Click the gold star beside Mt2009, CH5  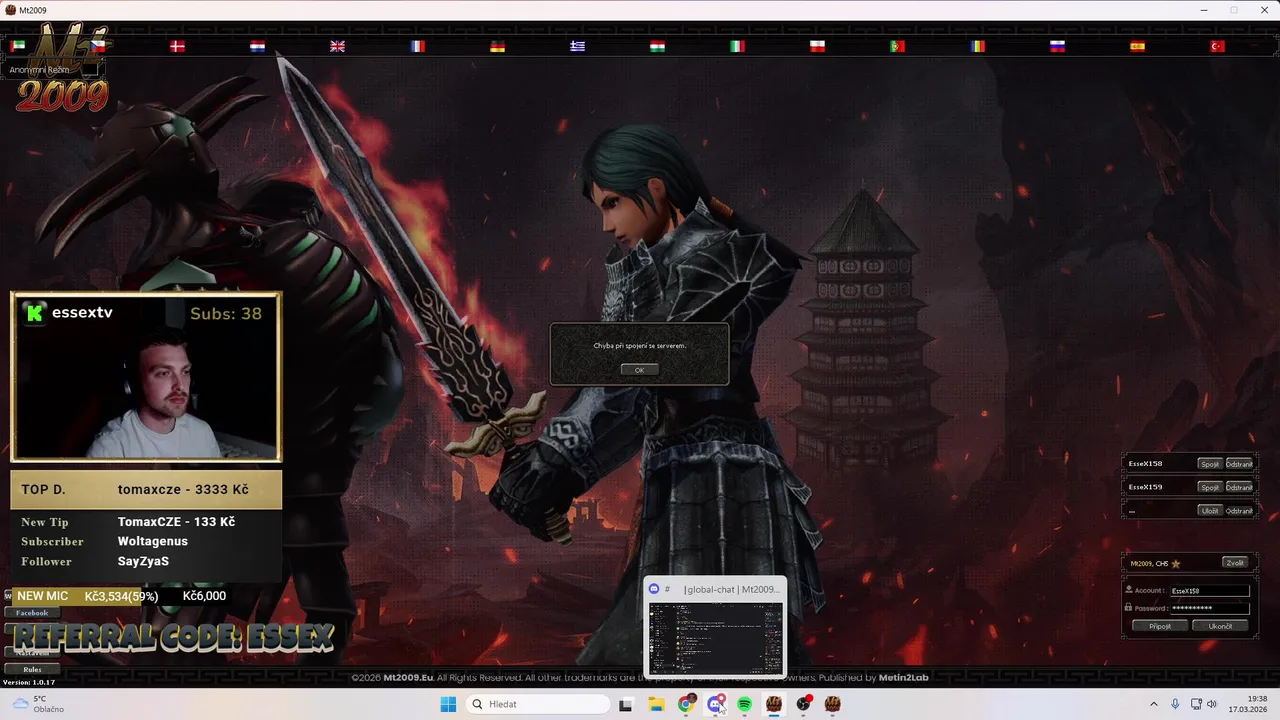(1176, 564)
